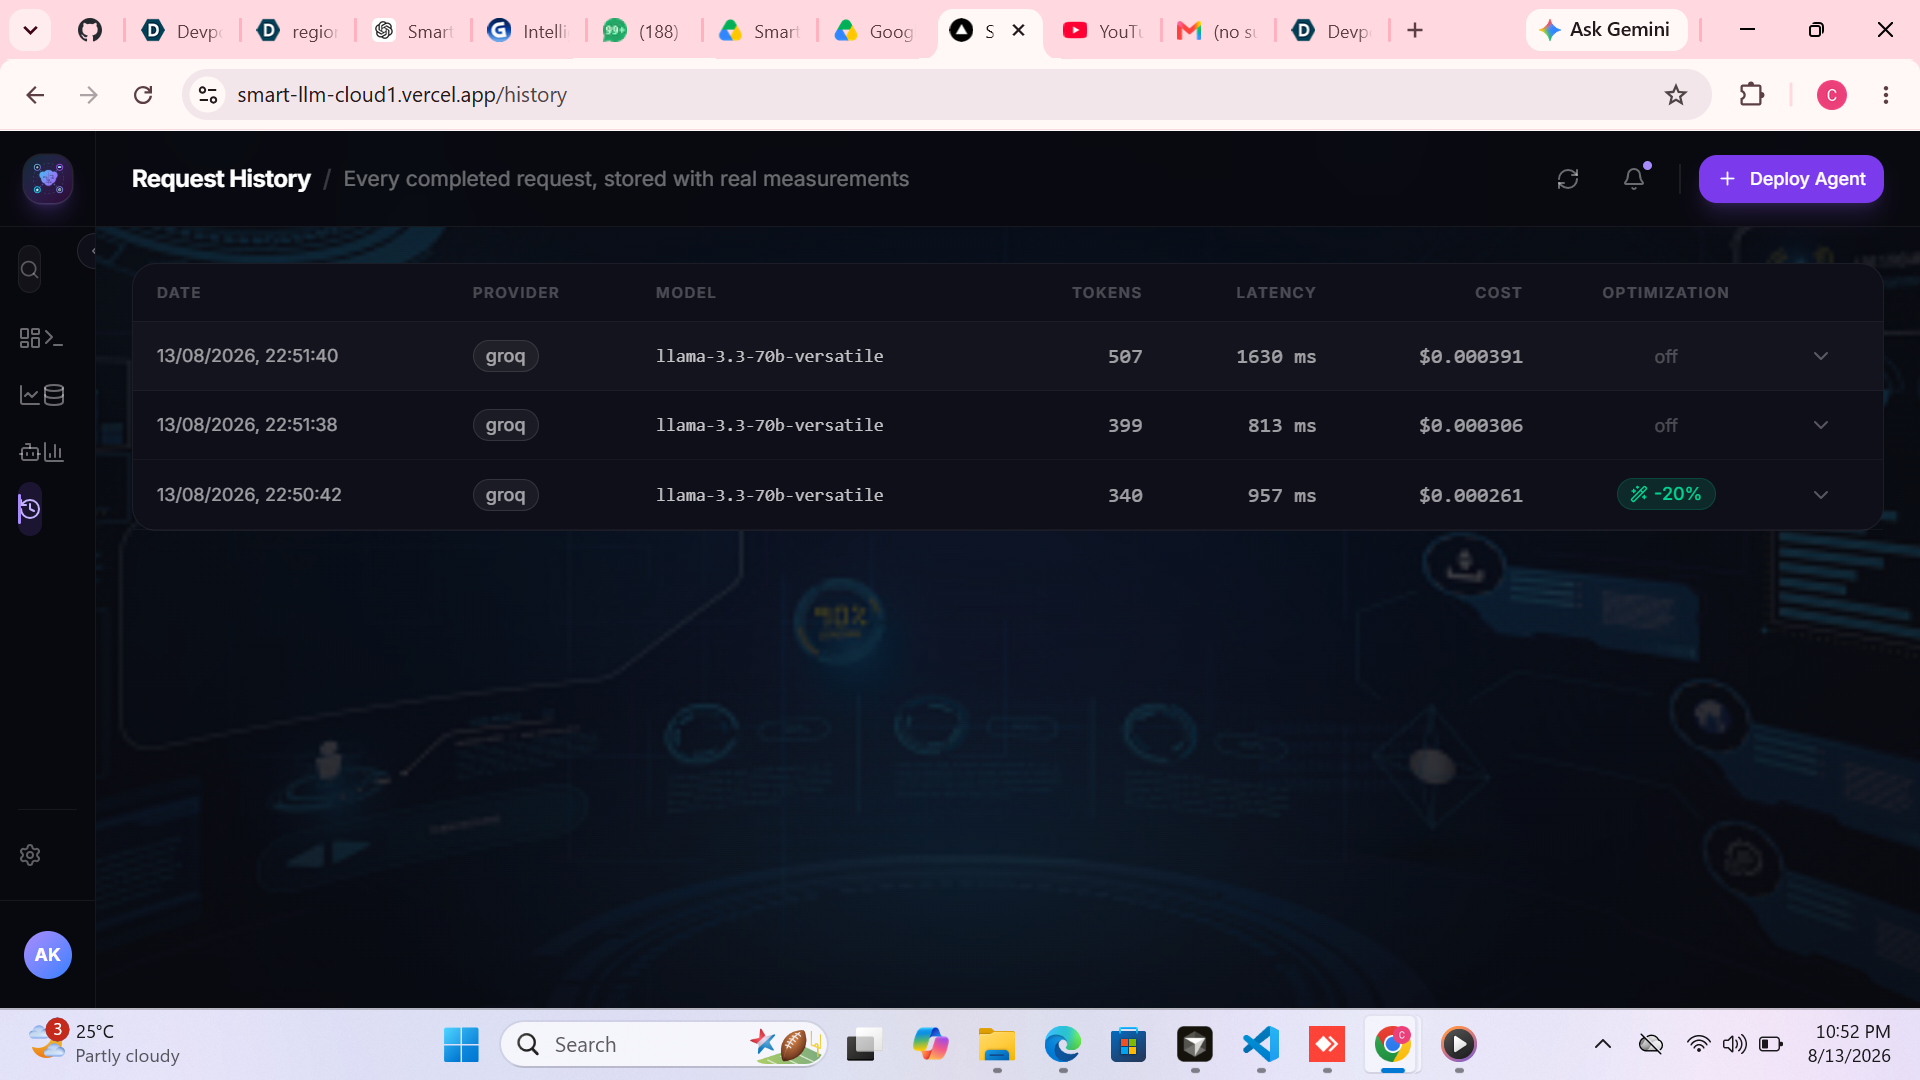
Task: Click the groq tag in the 22:50:42 row
Action: point(505,495)
